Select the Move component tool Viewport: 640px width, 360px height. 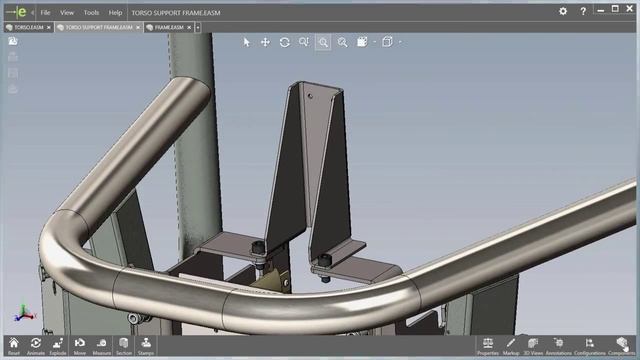tap(80, 346)
